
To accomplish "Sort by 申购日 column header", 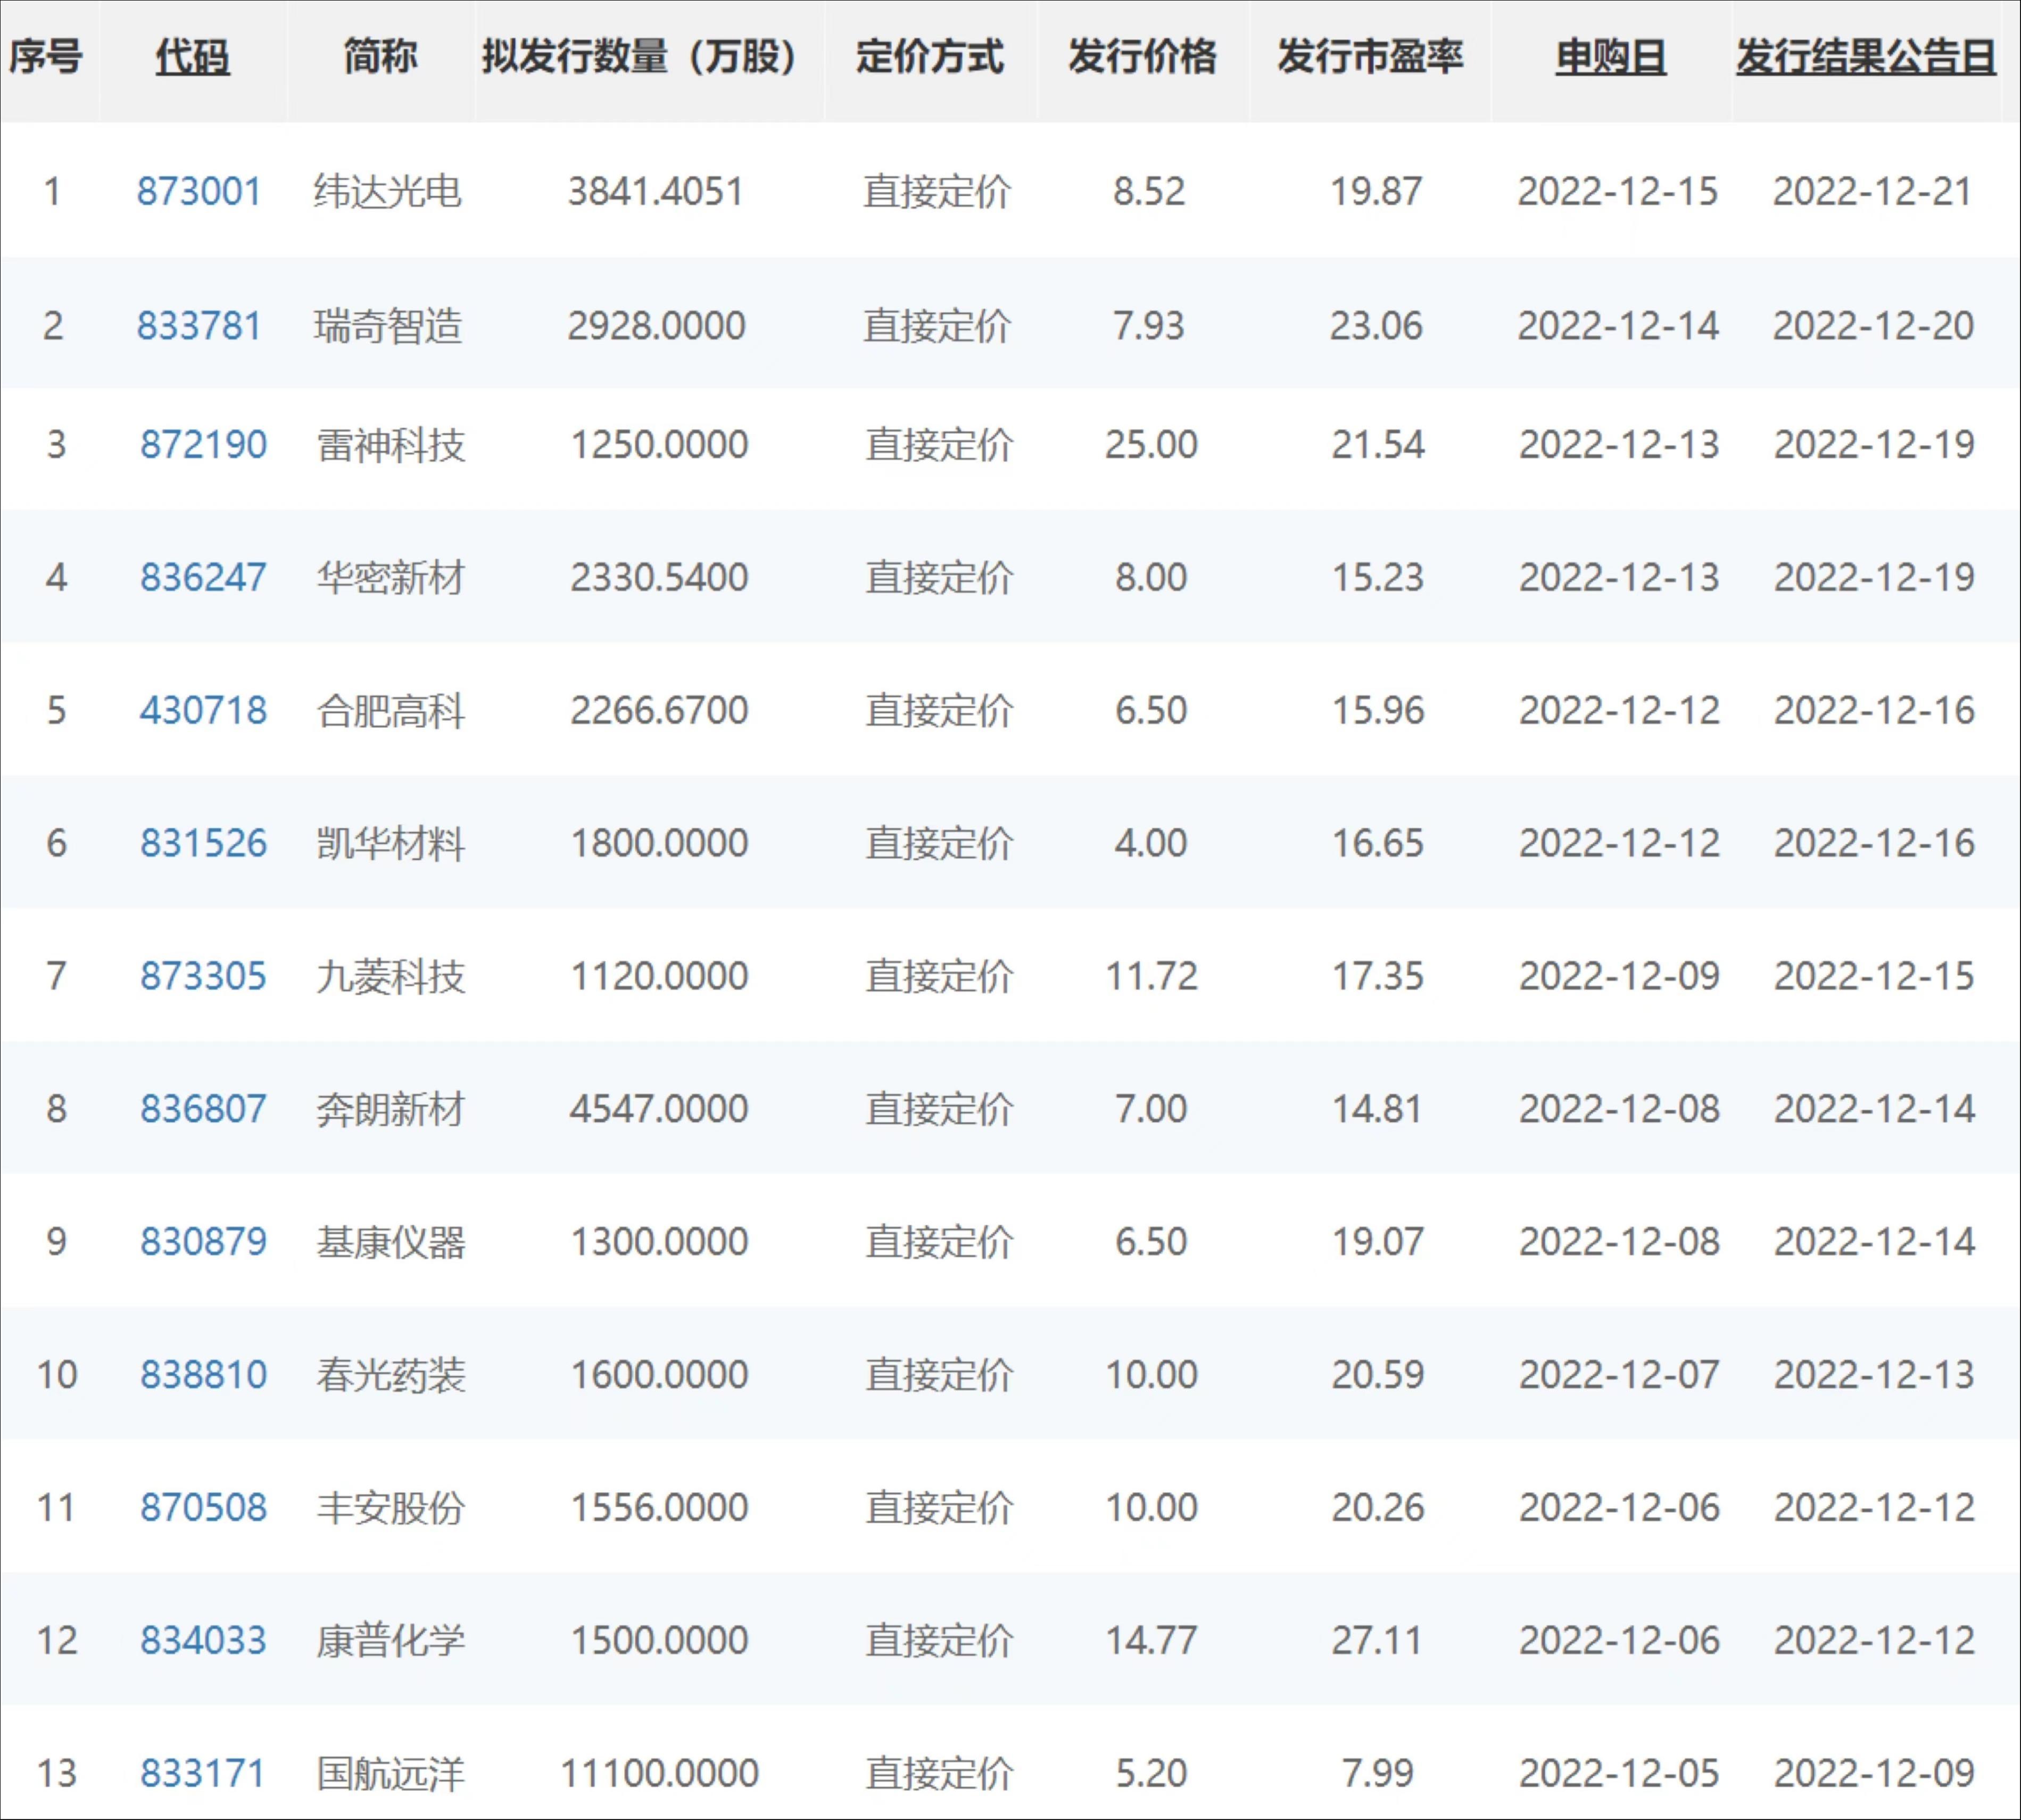I will tap(1610, 57).
